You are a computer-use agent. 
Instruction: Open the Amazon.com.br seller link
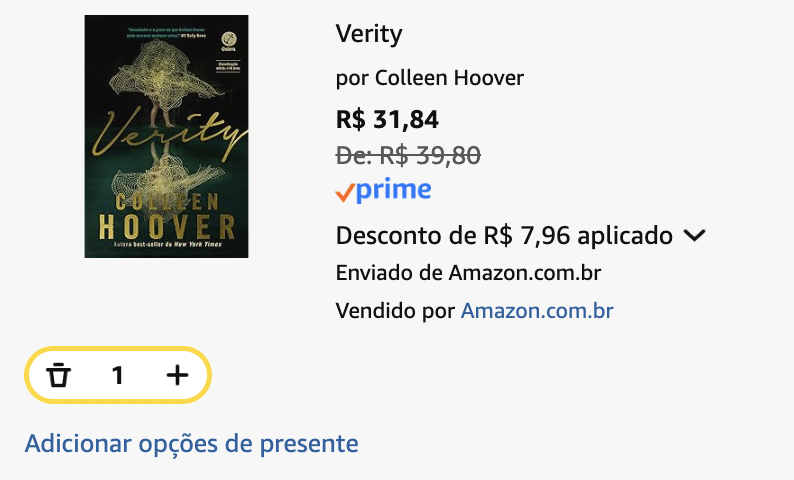point(537,310)
